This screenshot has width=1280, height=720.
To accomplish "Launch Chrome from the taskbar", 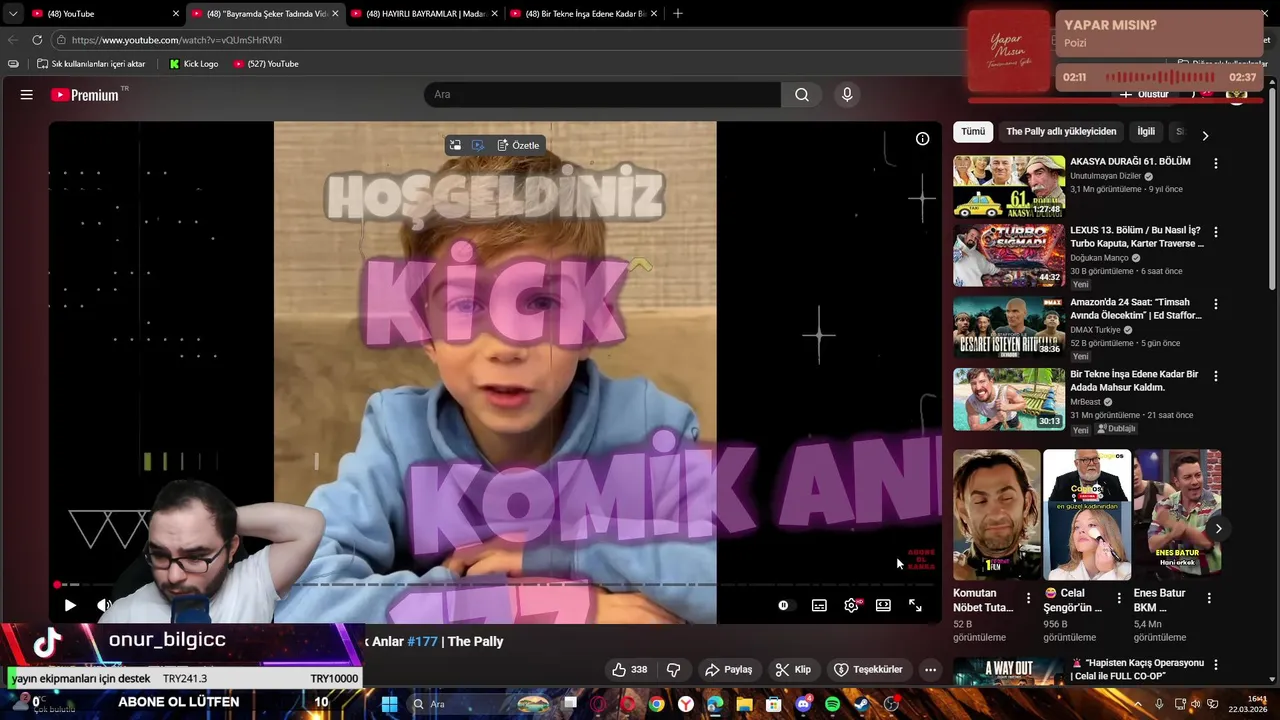I will (656, 704).
